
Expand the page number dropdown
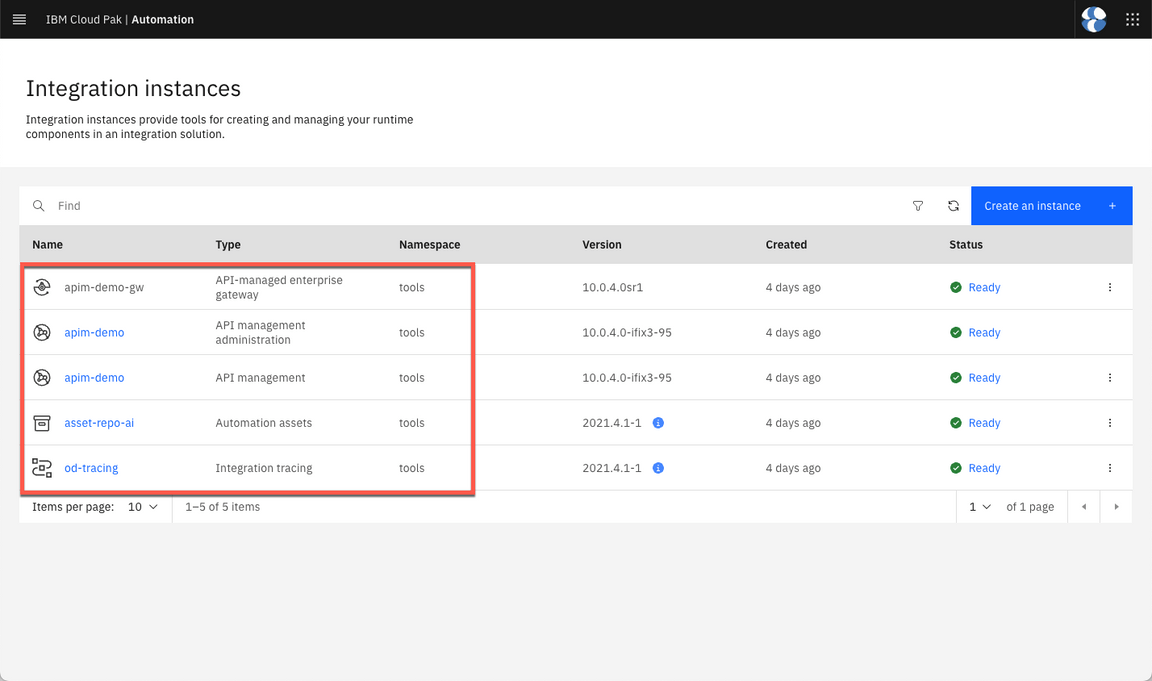[x=980, y=507]
